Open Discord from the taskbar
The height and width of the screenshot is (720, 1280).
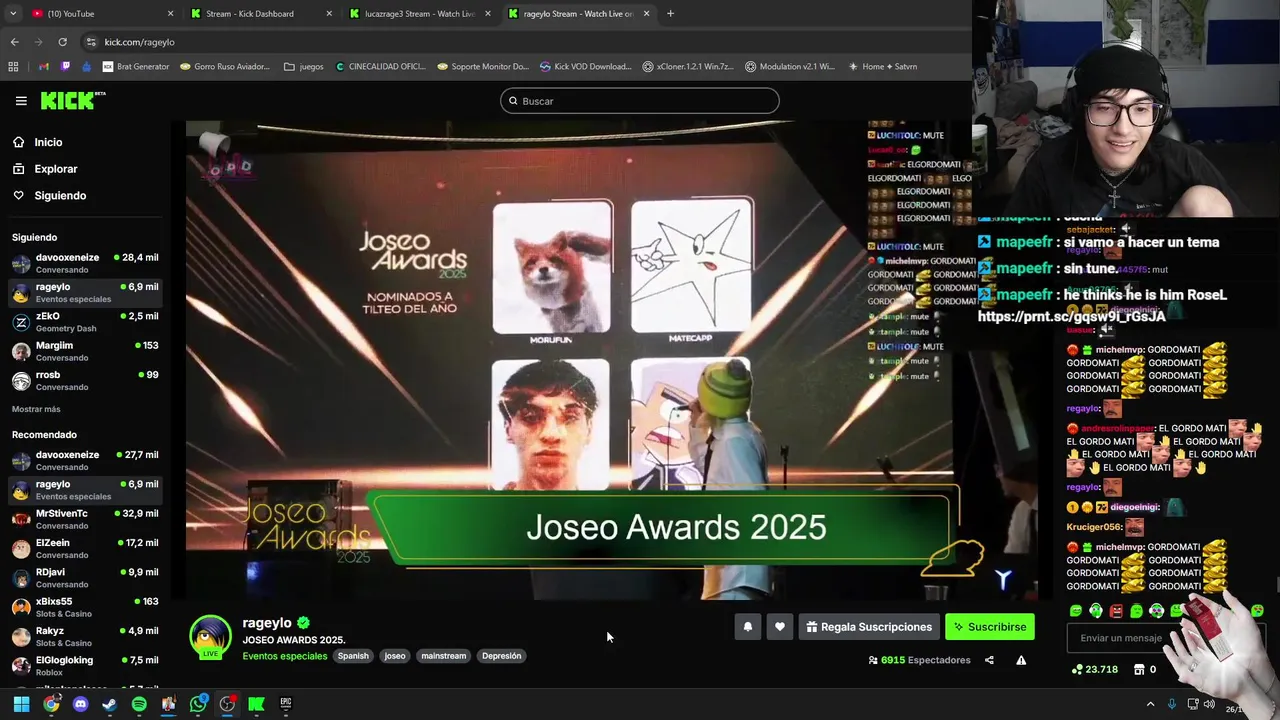tap(80, 704)
